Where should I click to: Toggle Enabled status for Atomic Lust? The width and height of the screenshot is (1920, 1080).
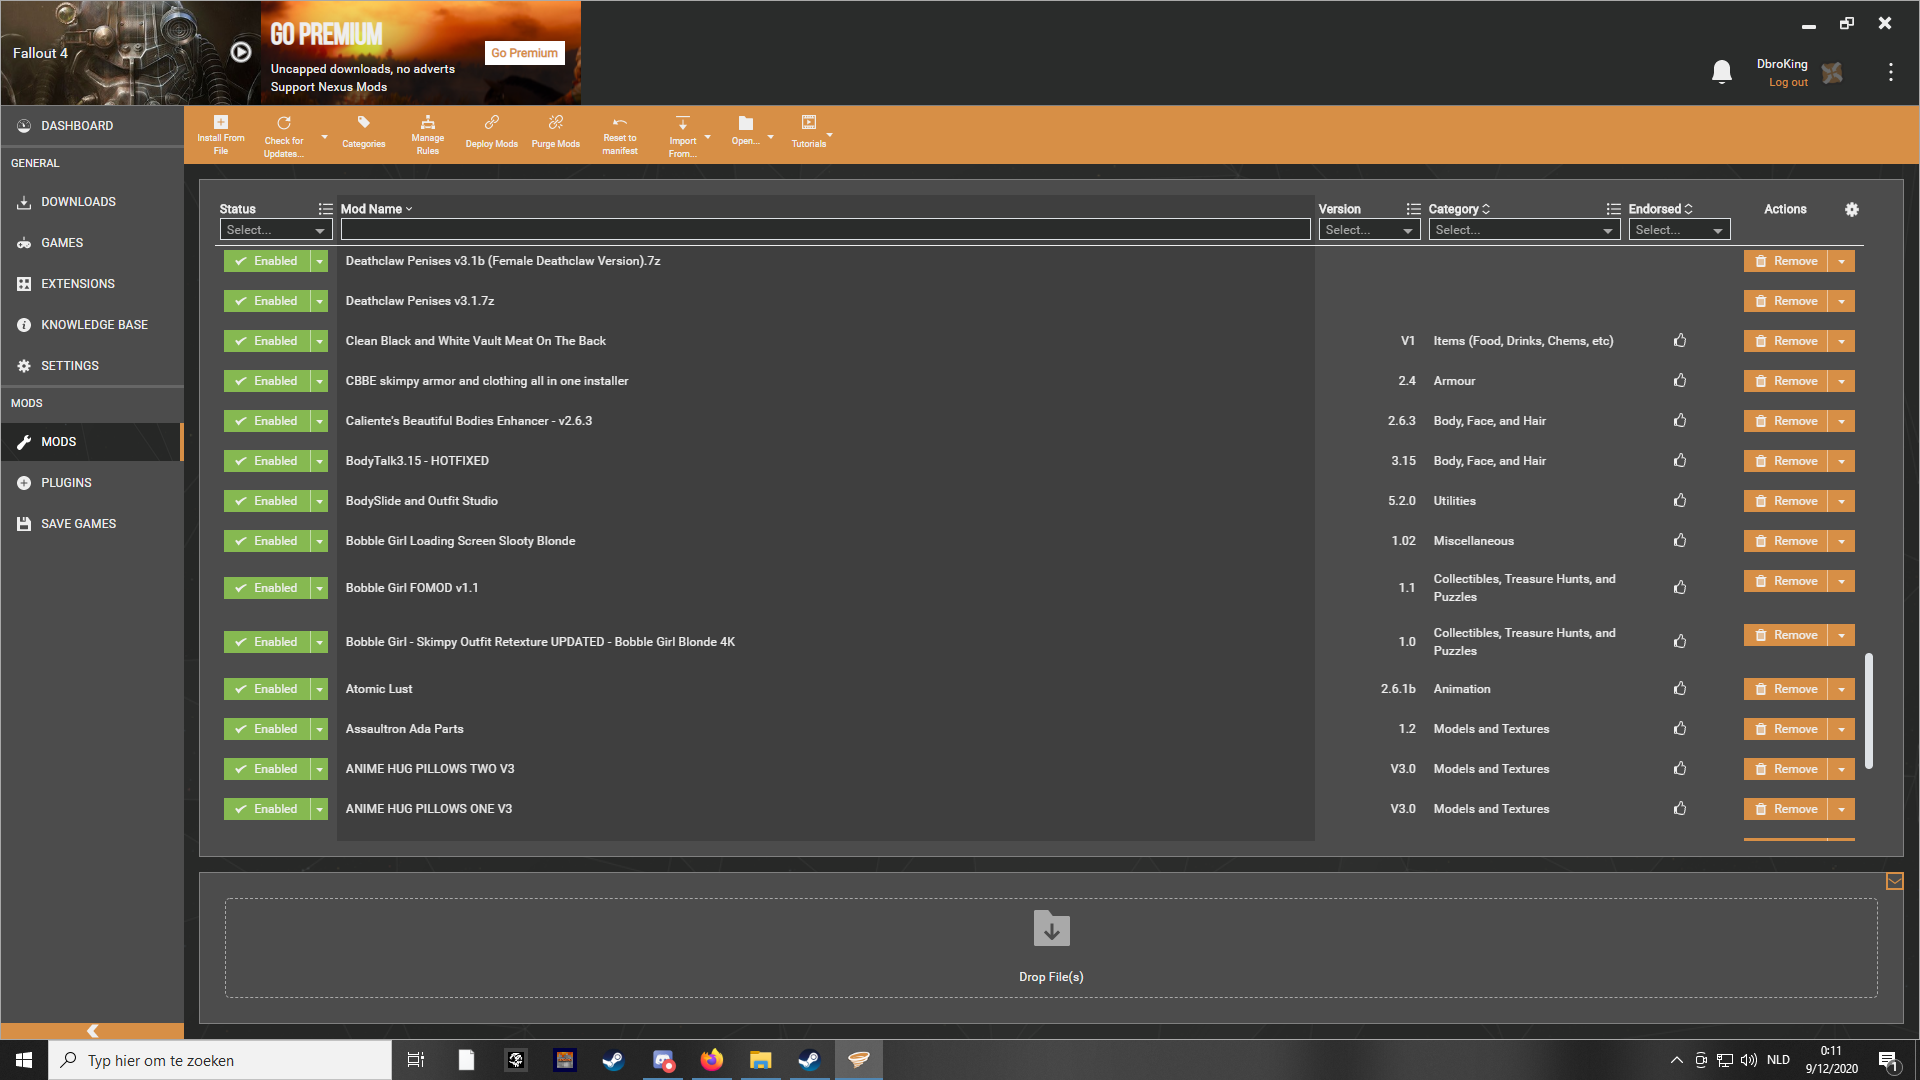pos(267,689)
